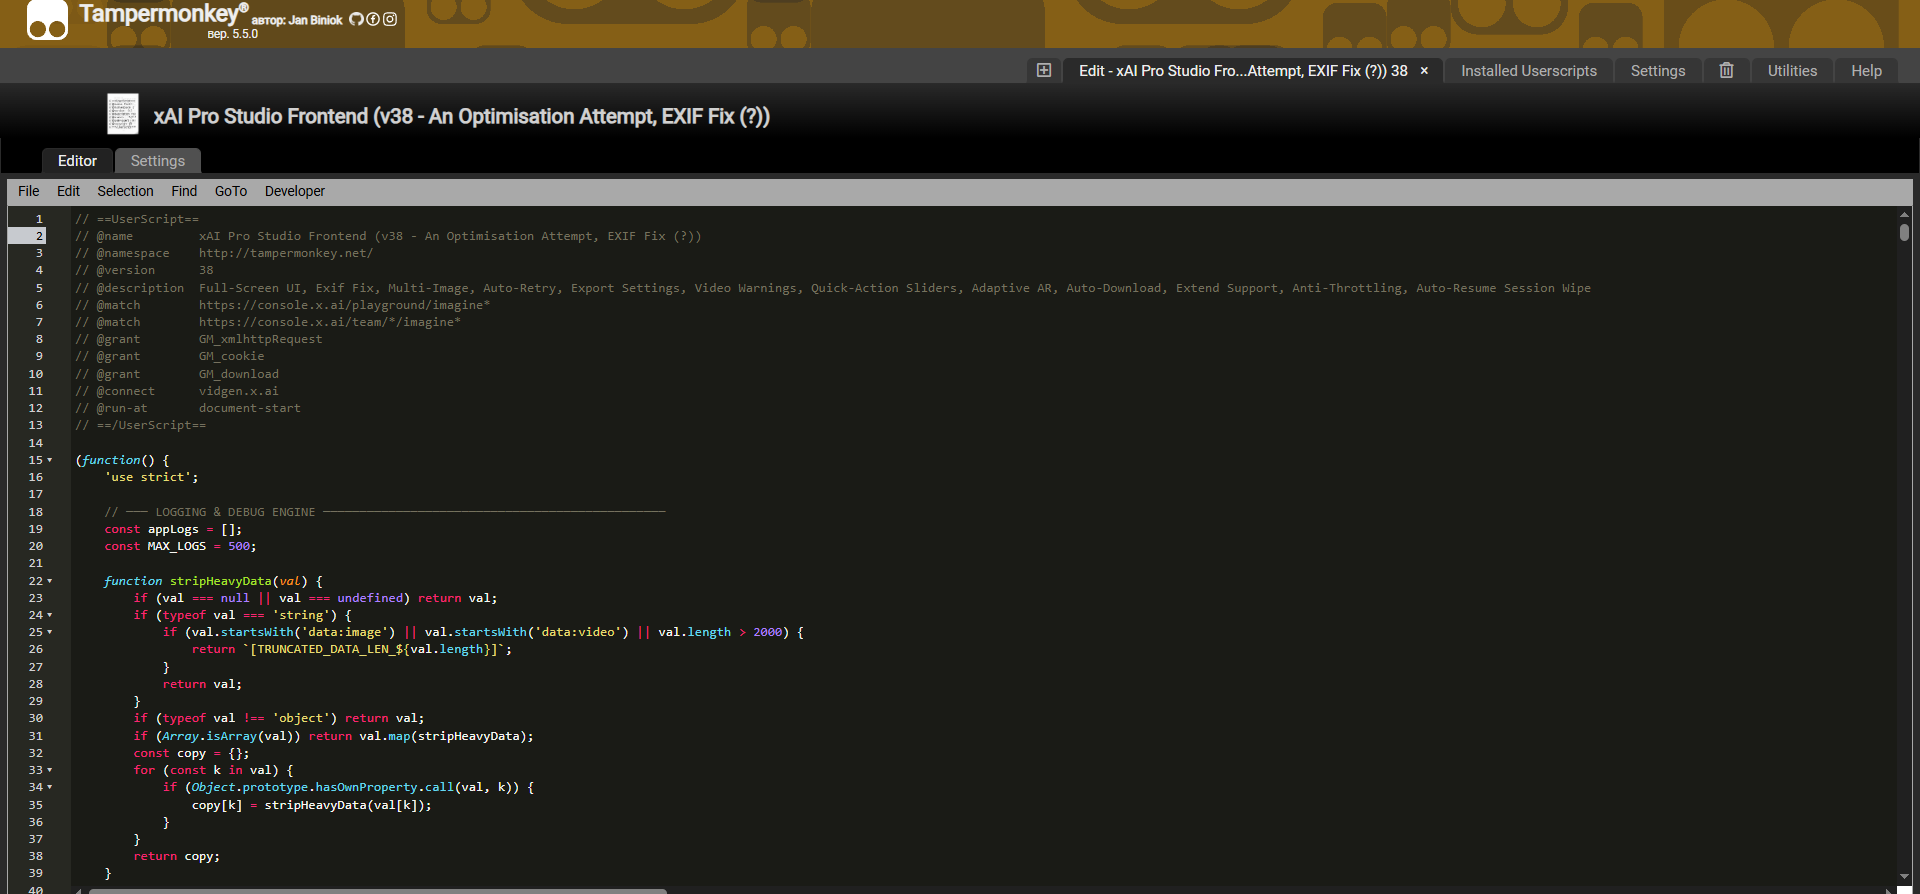
Task: Click the 'LOGGING & DEBUG ENGINE' comment
Action: 235,512
